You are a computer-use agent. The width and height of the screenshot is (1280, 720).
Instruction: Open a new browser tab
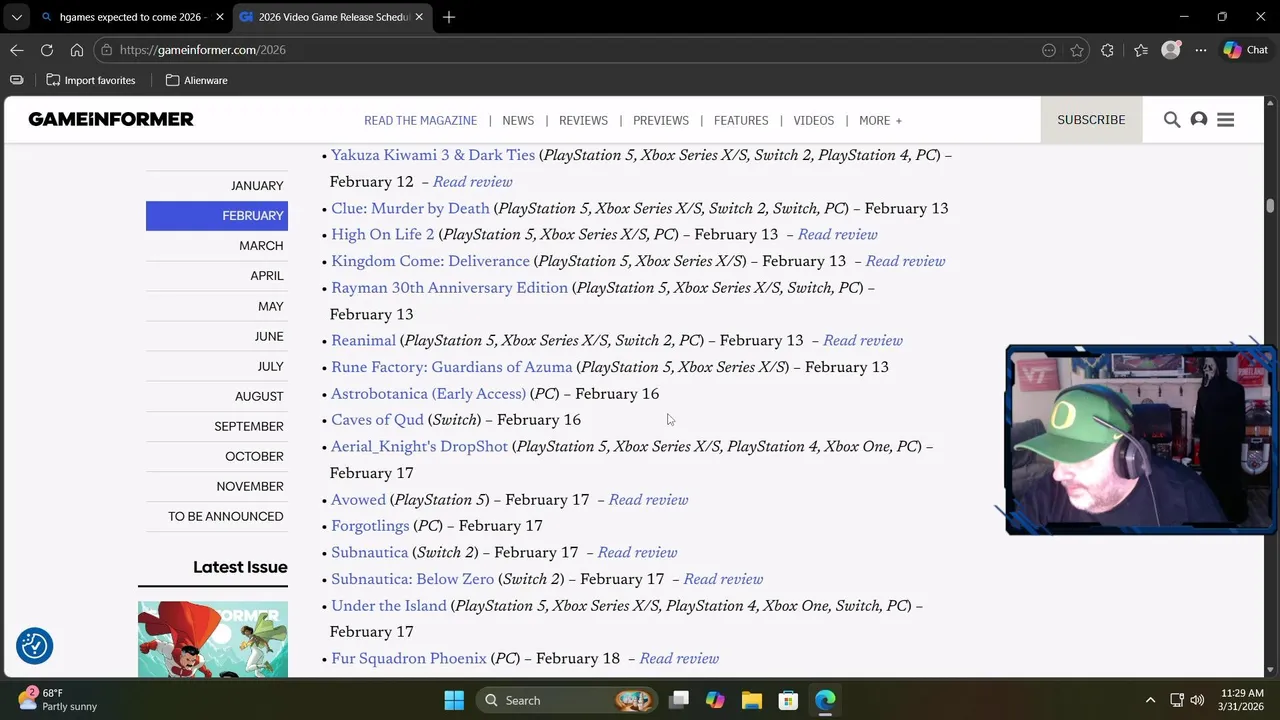coord(449,17)
